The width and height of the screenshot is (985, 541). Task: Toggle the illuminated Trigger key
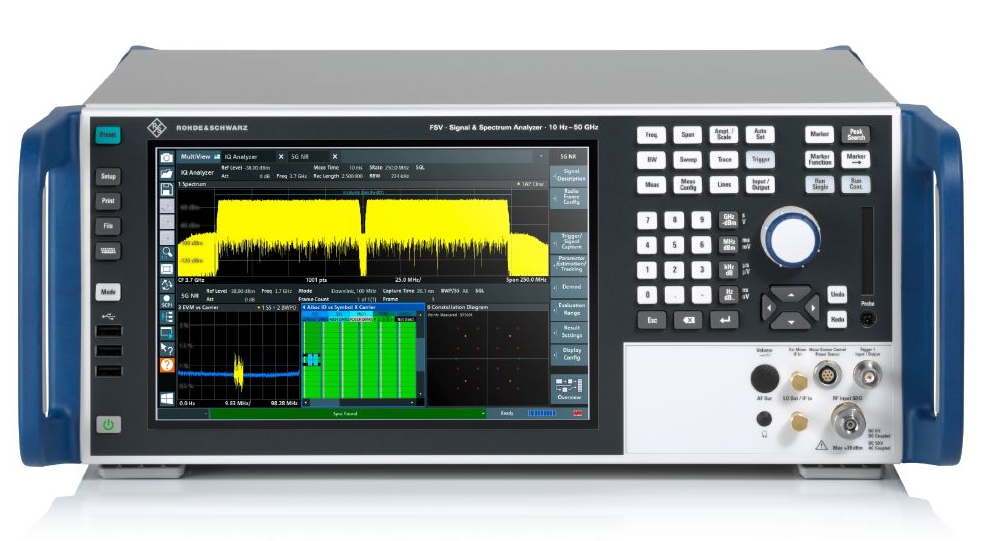pos(761,160)
